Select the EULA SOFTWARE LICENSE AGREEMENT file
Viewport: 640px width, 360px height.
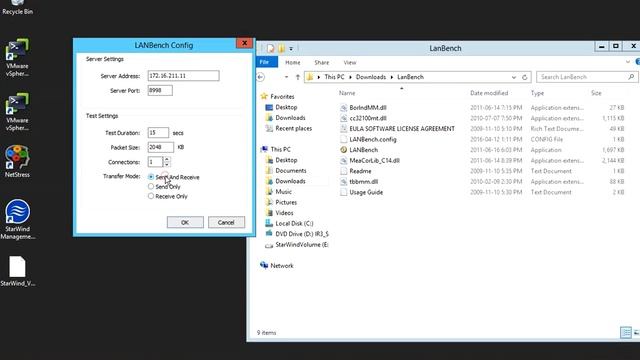pos(402,129)
